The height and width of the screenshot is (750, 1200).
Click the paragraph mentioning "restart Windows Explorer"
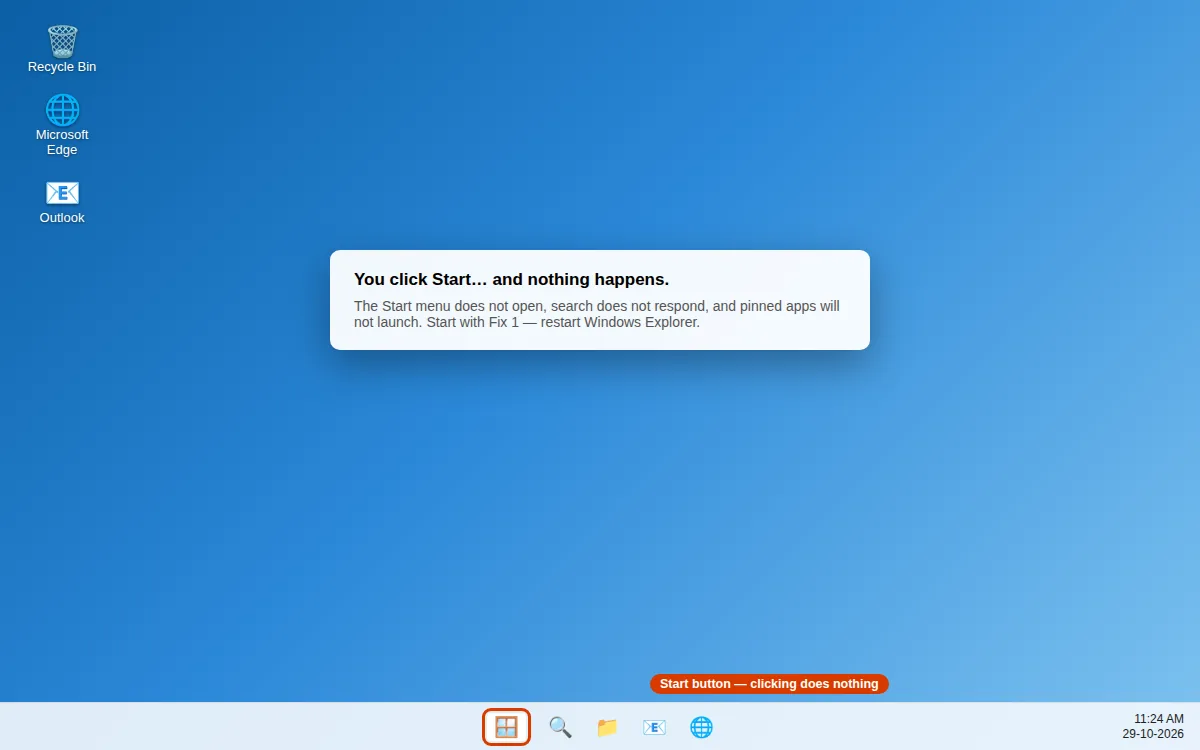(597, 314)
